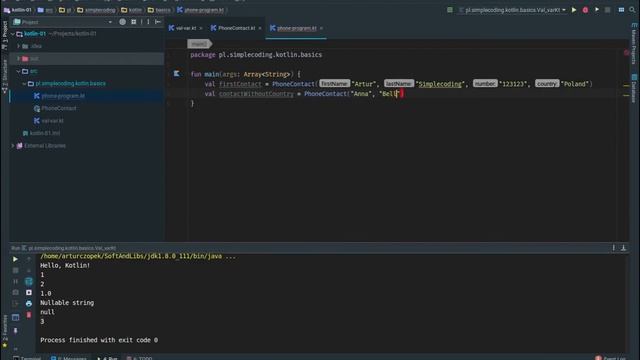Open the Favorites tool window side tab
The width and height of the screenshot is (640, 360).
pos(4,330)
